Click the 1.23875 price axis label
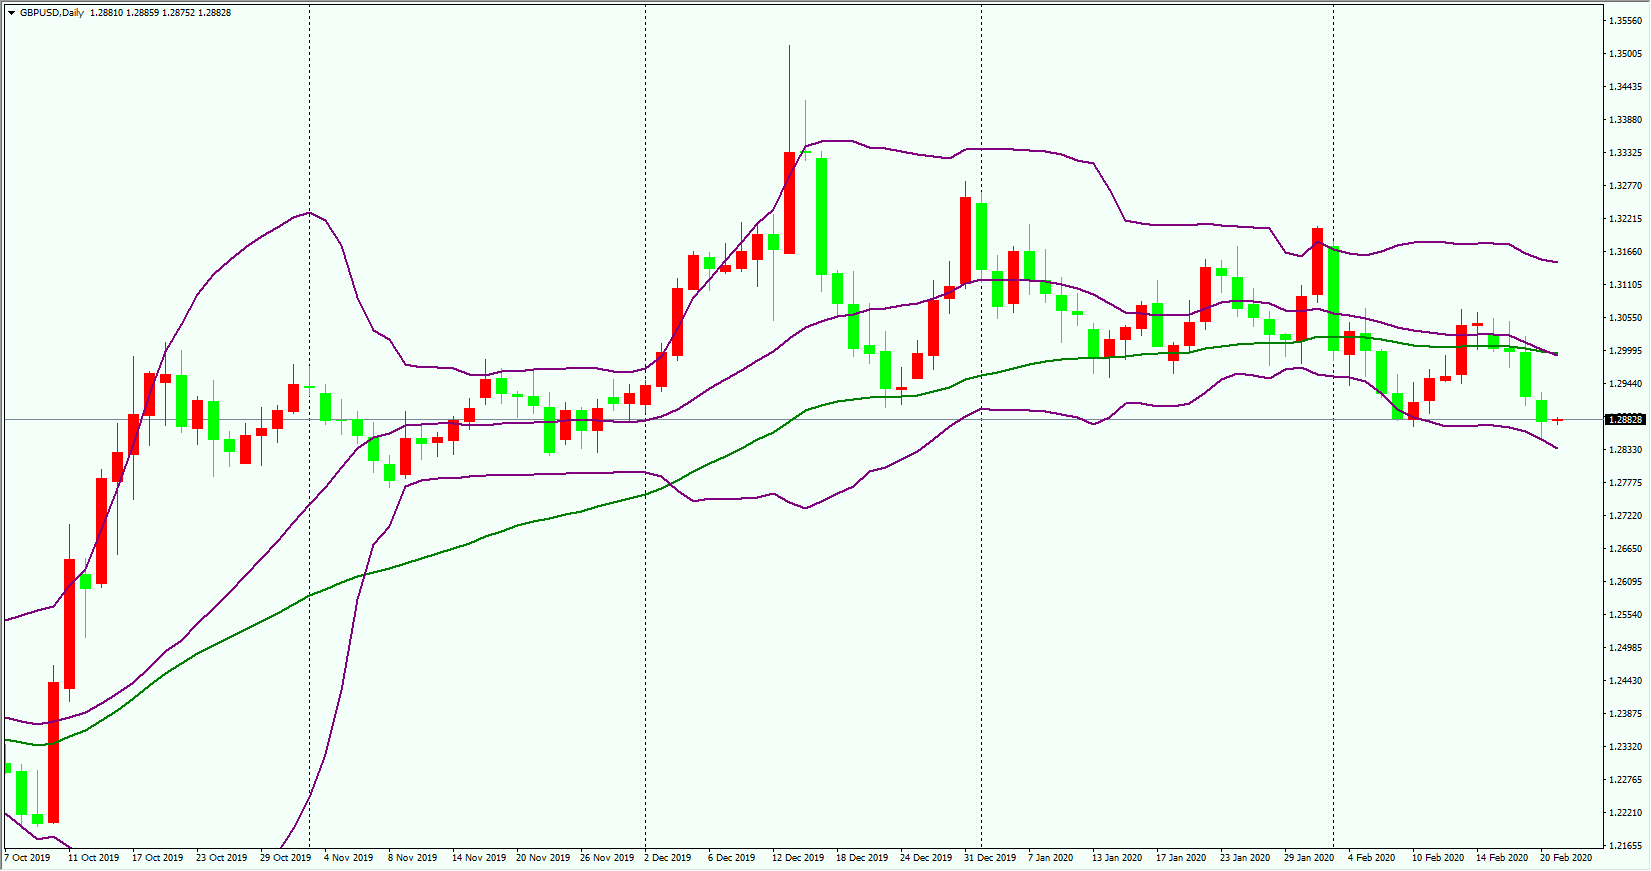This screenshot has height=871, width=1651. tap(1625, 713)
